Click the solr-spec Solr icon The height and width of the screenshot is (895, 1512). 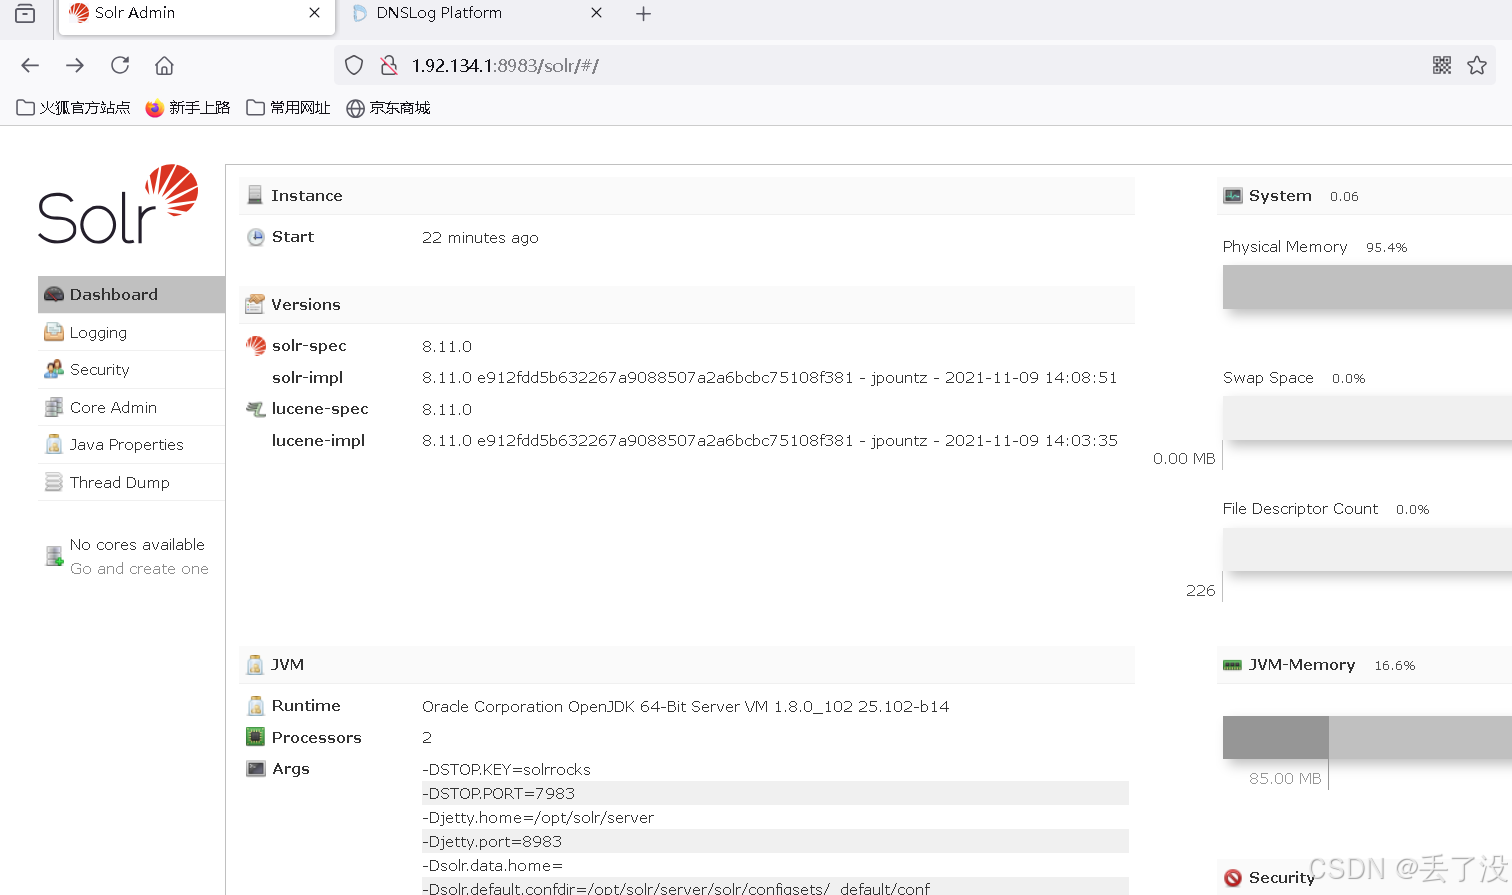click(x=256, y=346)
